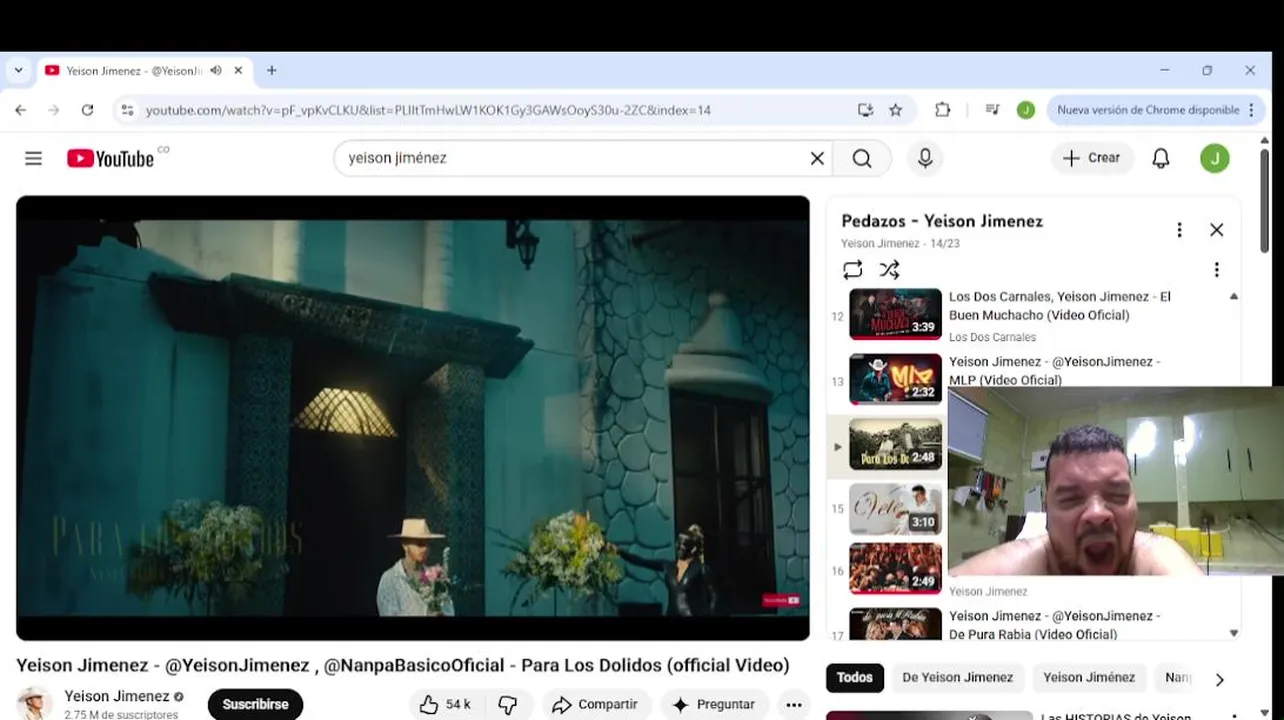Go to YouTube home via logo

point(111,158)
